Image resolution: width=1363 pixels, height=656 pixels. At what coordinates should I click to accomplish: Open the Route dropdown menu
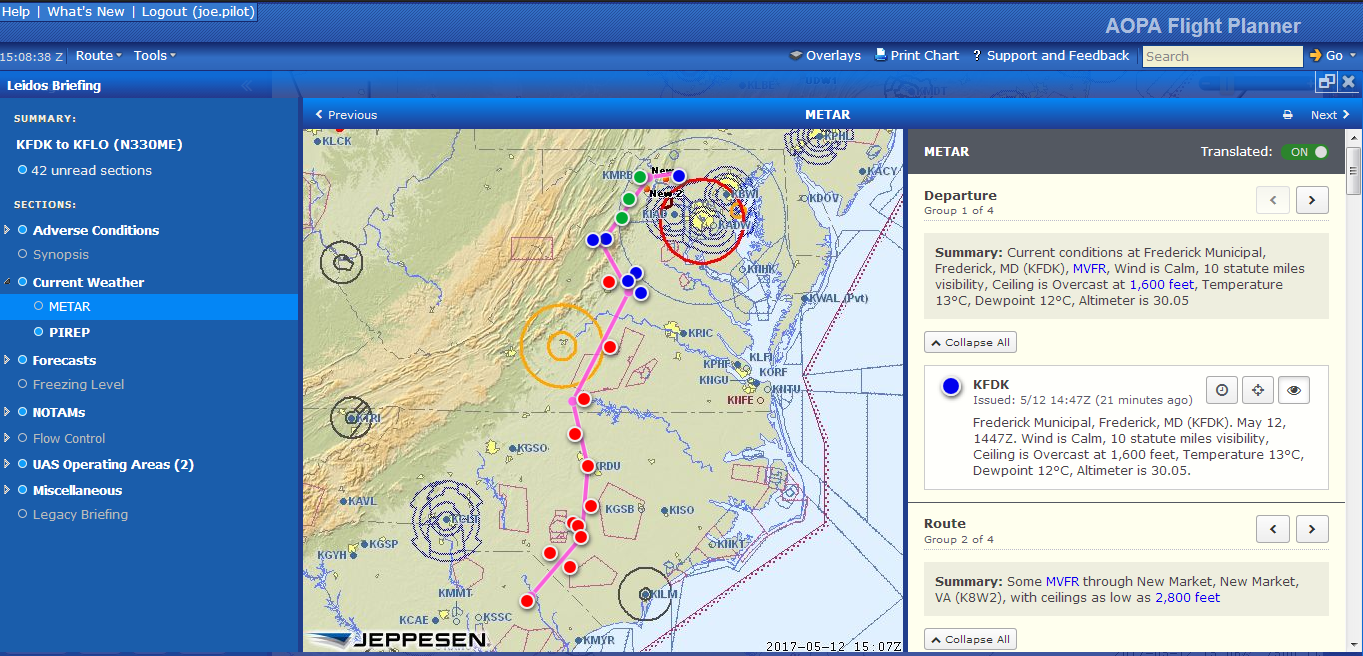[99, 56]
